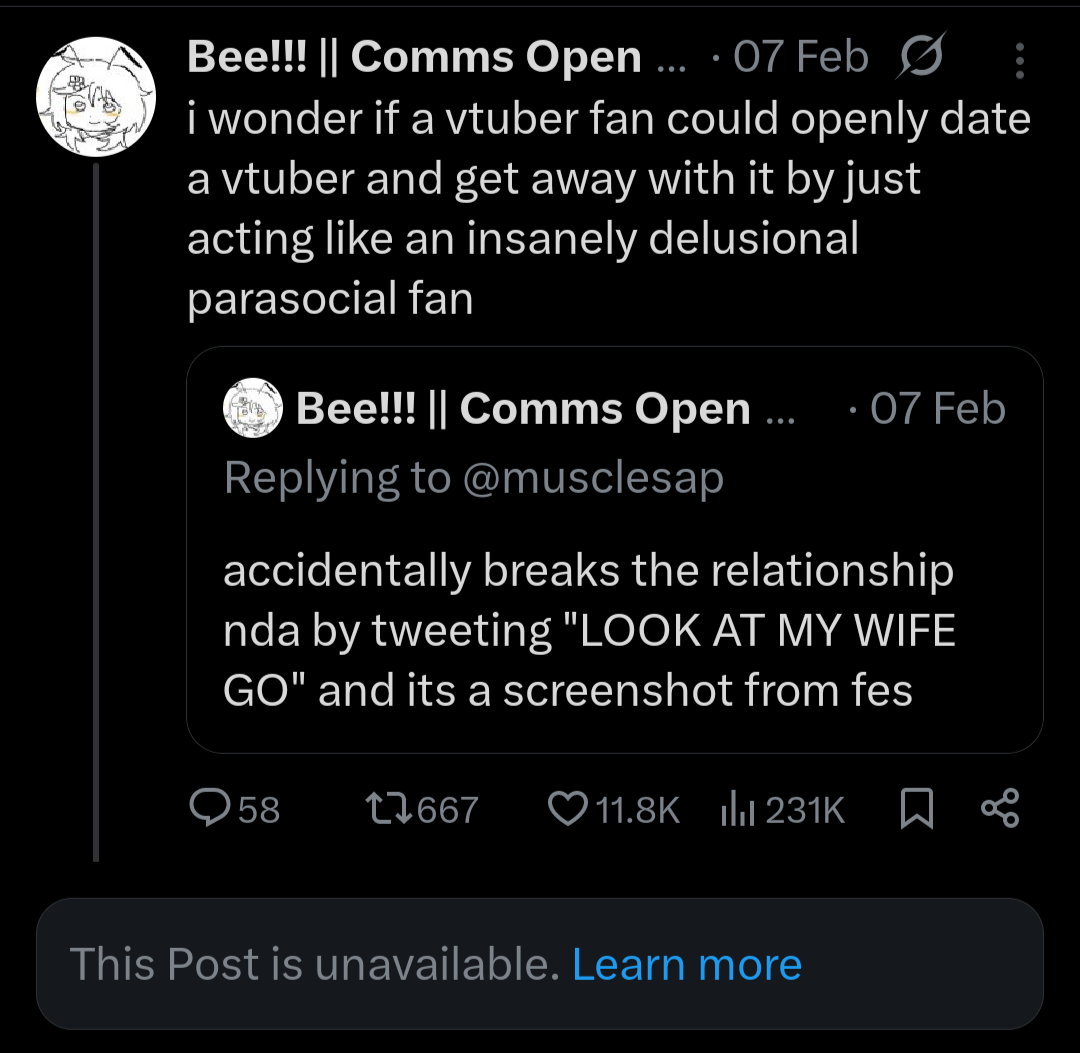Open quoted tweet's small avatar
1080x1053 pixels.
point(253,408)
